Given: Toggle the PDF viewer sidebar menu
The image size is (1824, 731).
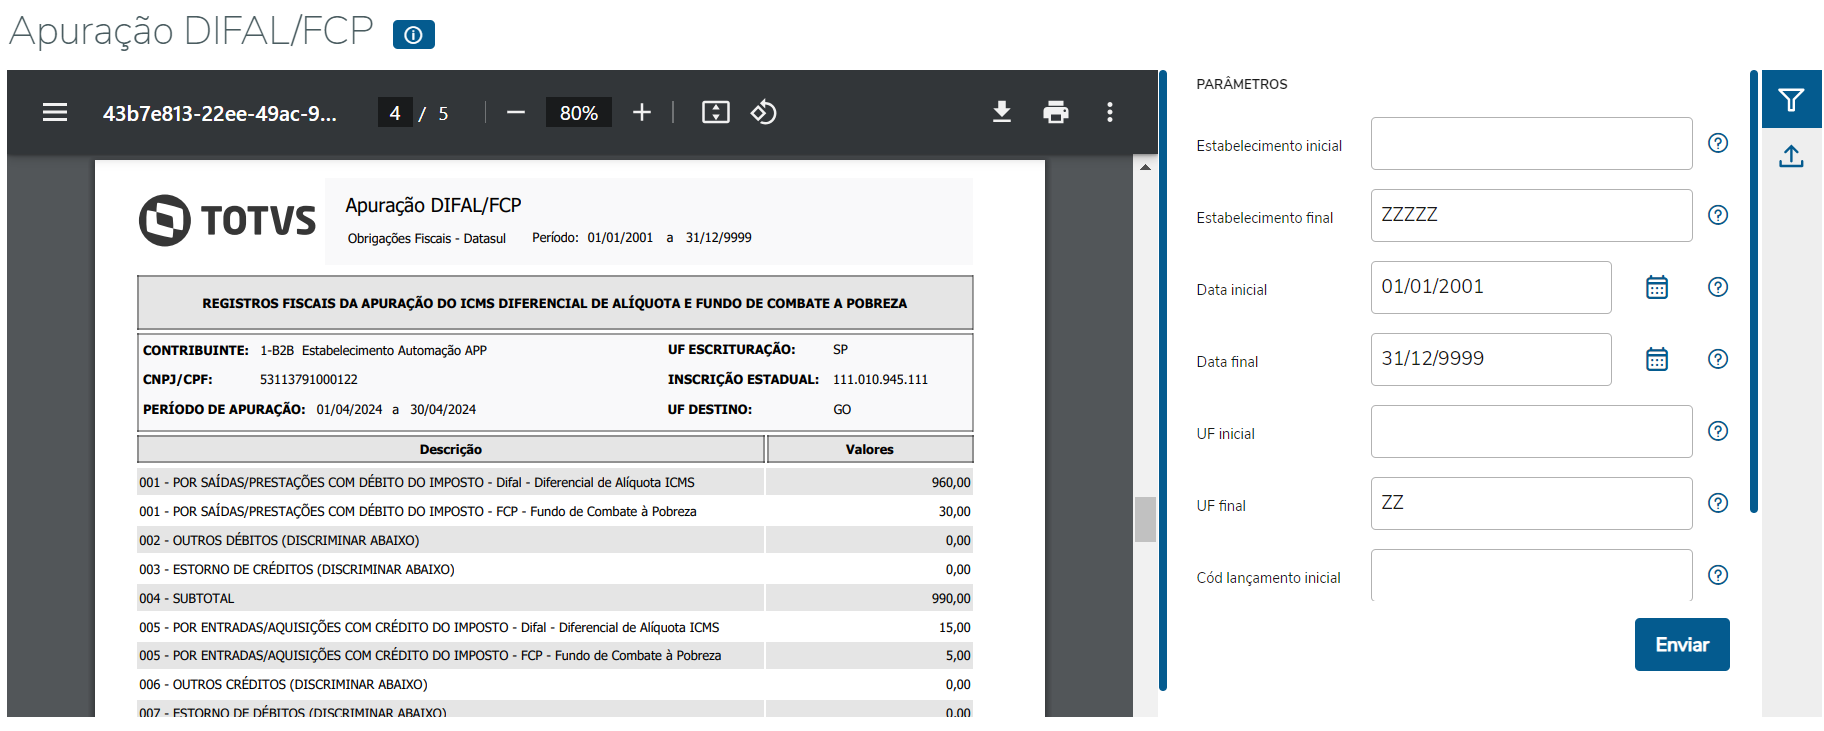Looking at the screenshot, I should (x=55, y=113).
